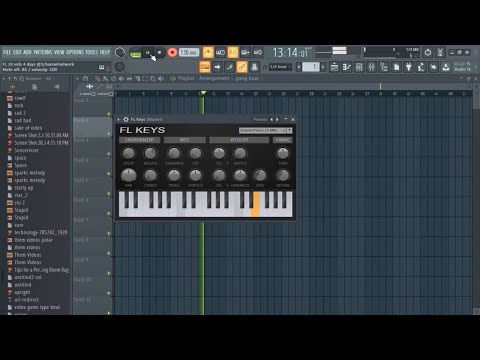Click the scissors tool icon in top bar
Image resolution: width=480 pixels, height=360 pixels.
[440, 52]
